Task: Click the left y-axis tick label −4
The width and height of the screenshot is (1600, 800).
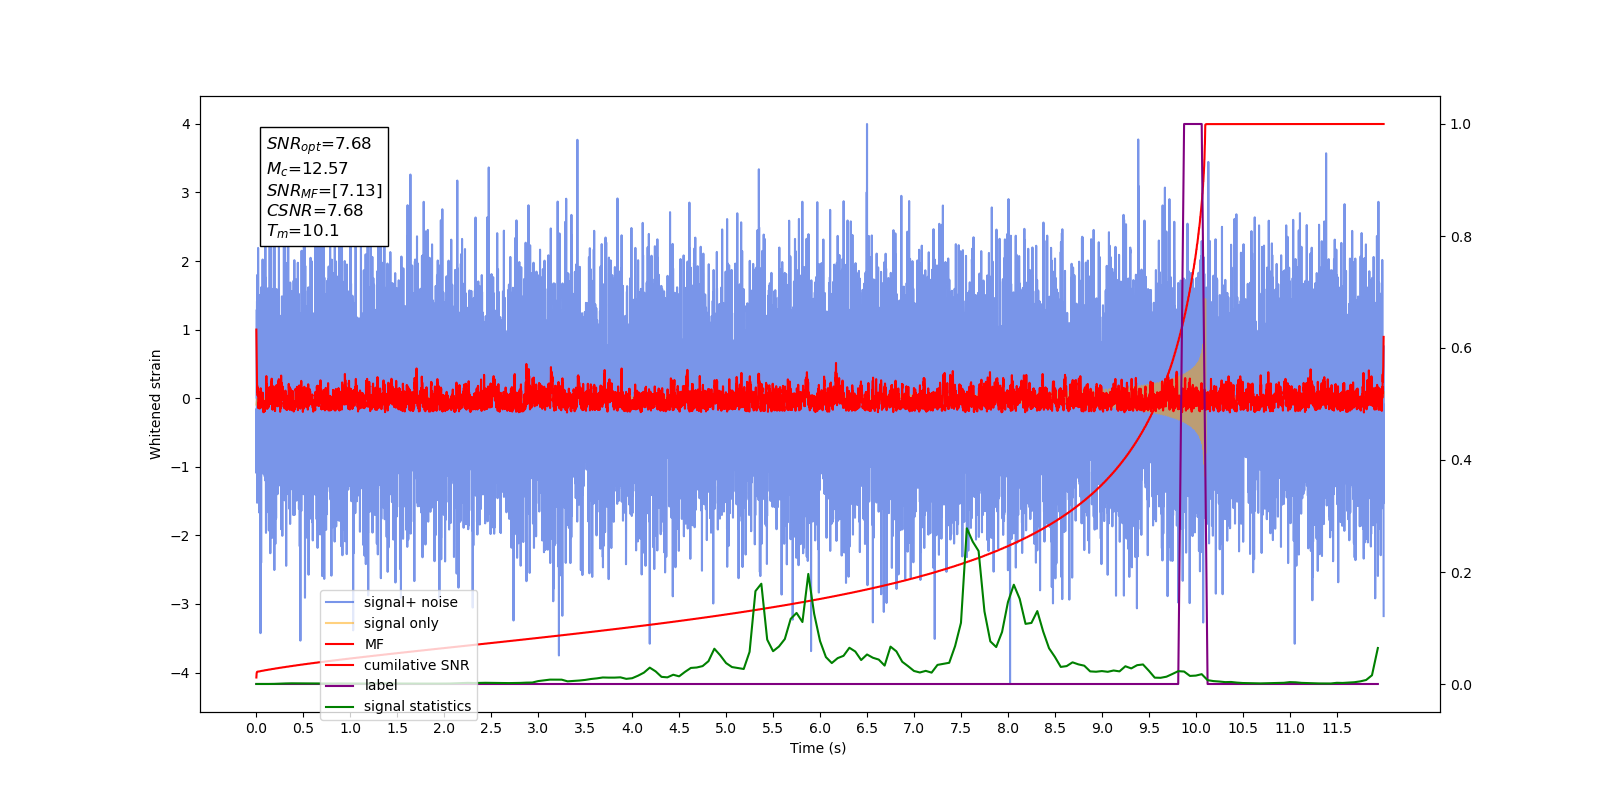Action: click(x=182, y=673)
